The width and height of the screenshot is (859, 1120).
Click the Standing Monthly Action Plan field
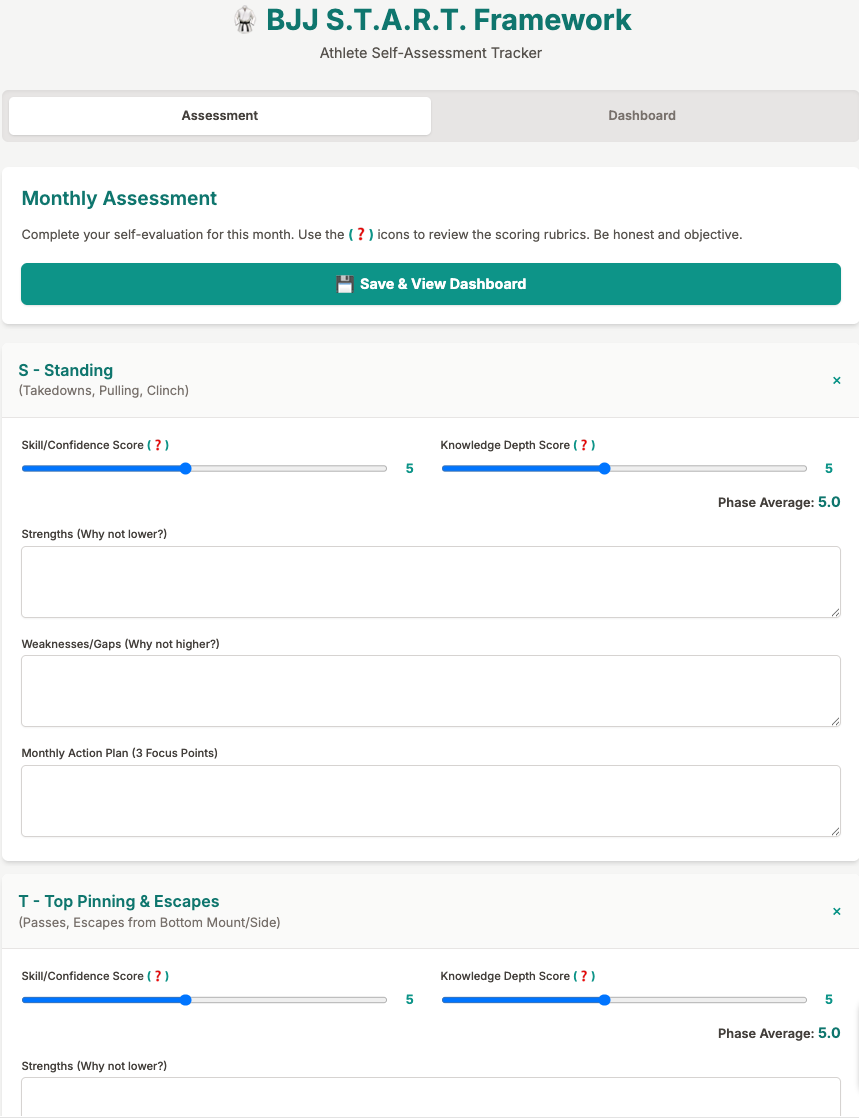point(431,800)
